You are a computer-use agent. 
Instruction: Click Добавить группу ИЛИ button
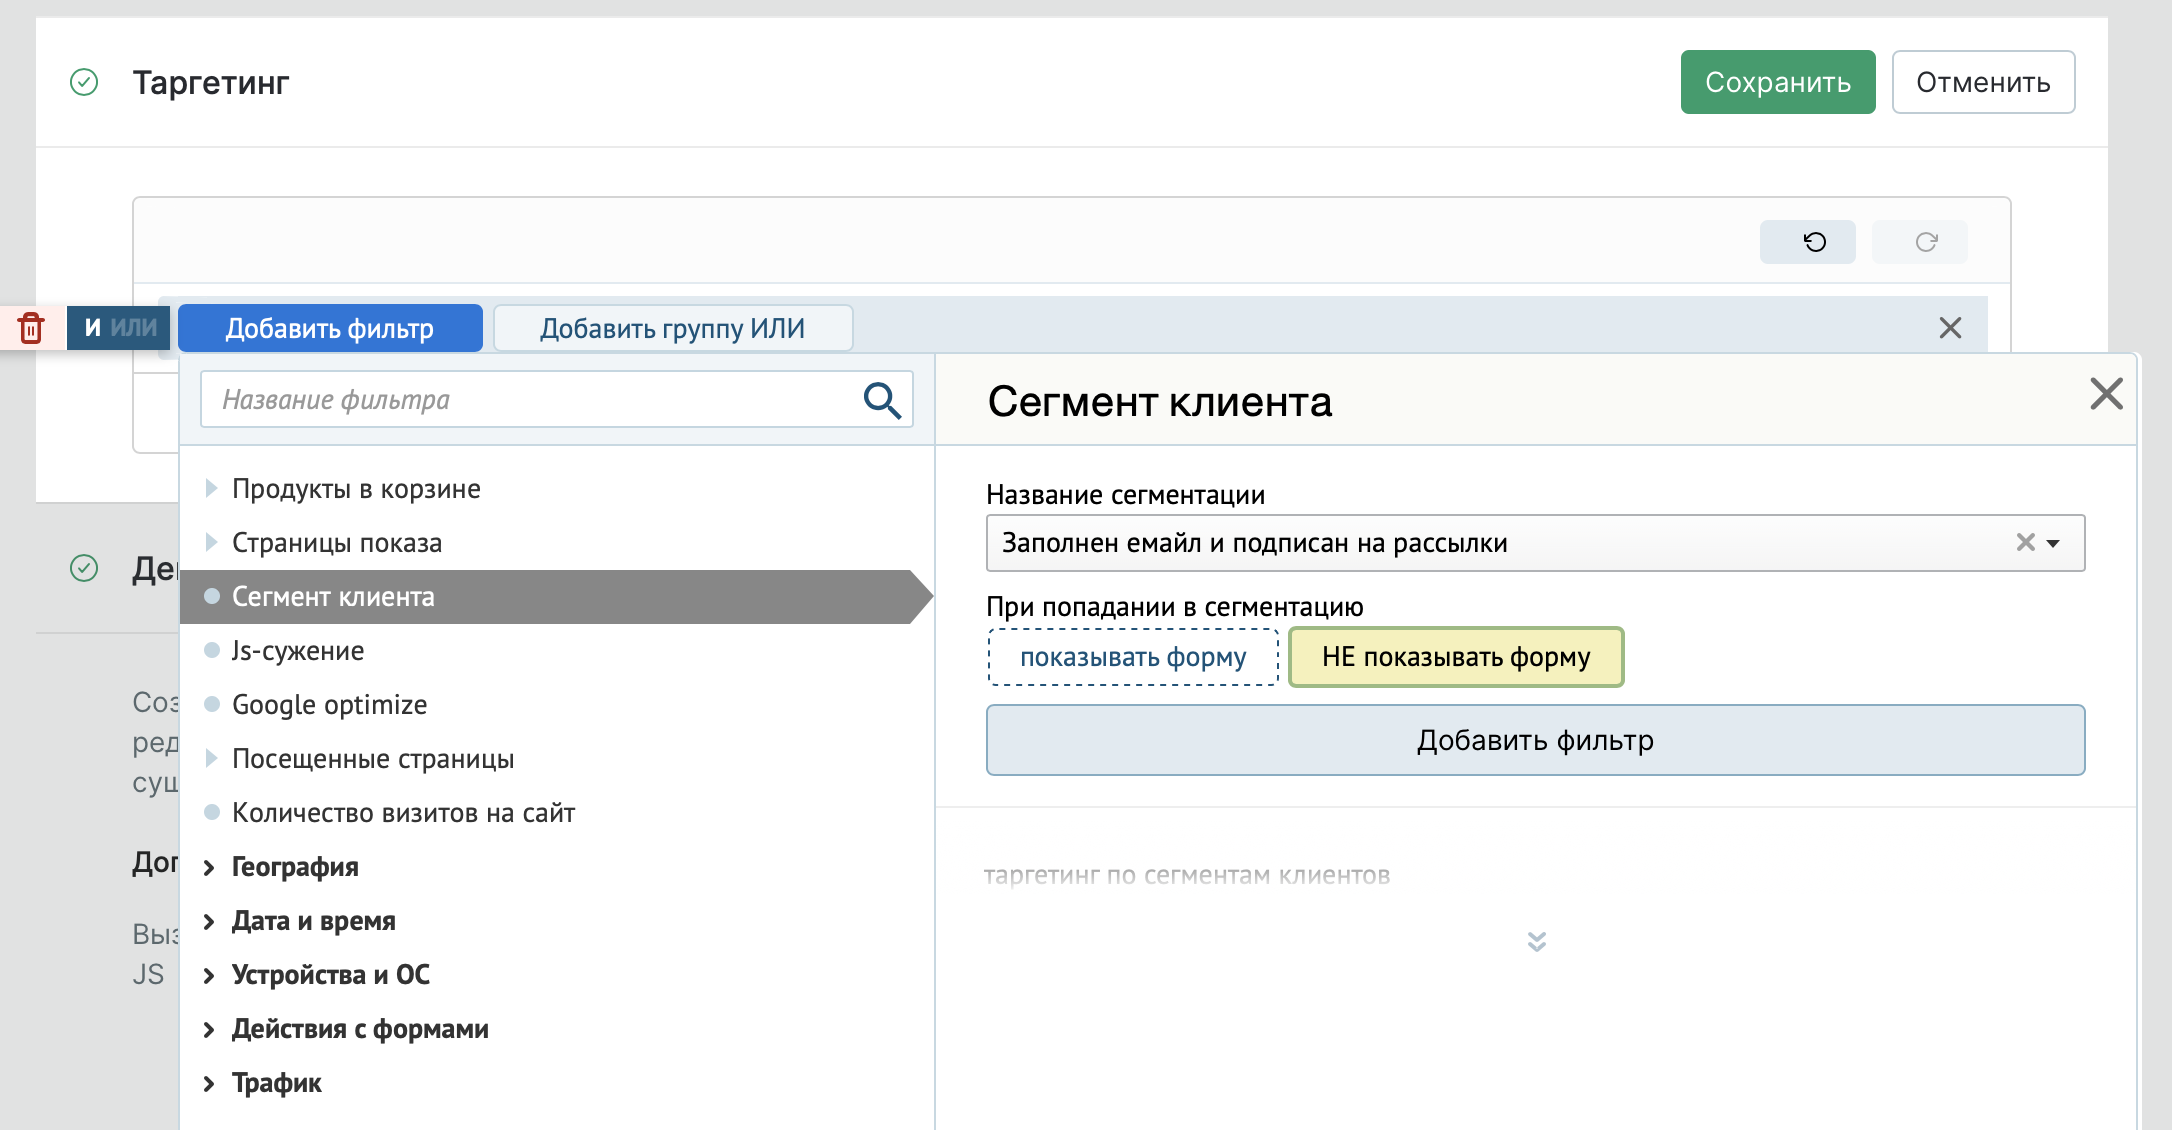(673, 328)
